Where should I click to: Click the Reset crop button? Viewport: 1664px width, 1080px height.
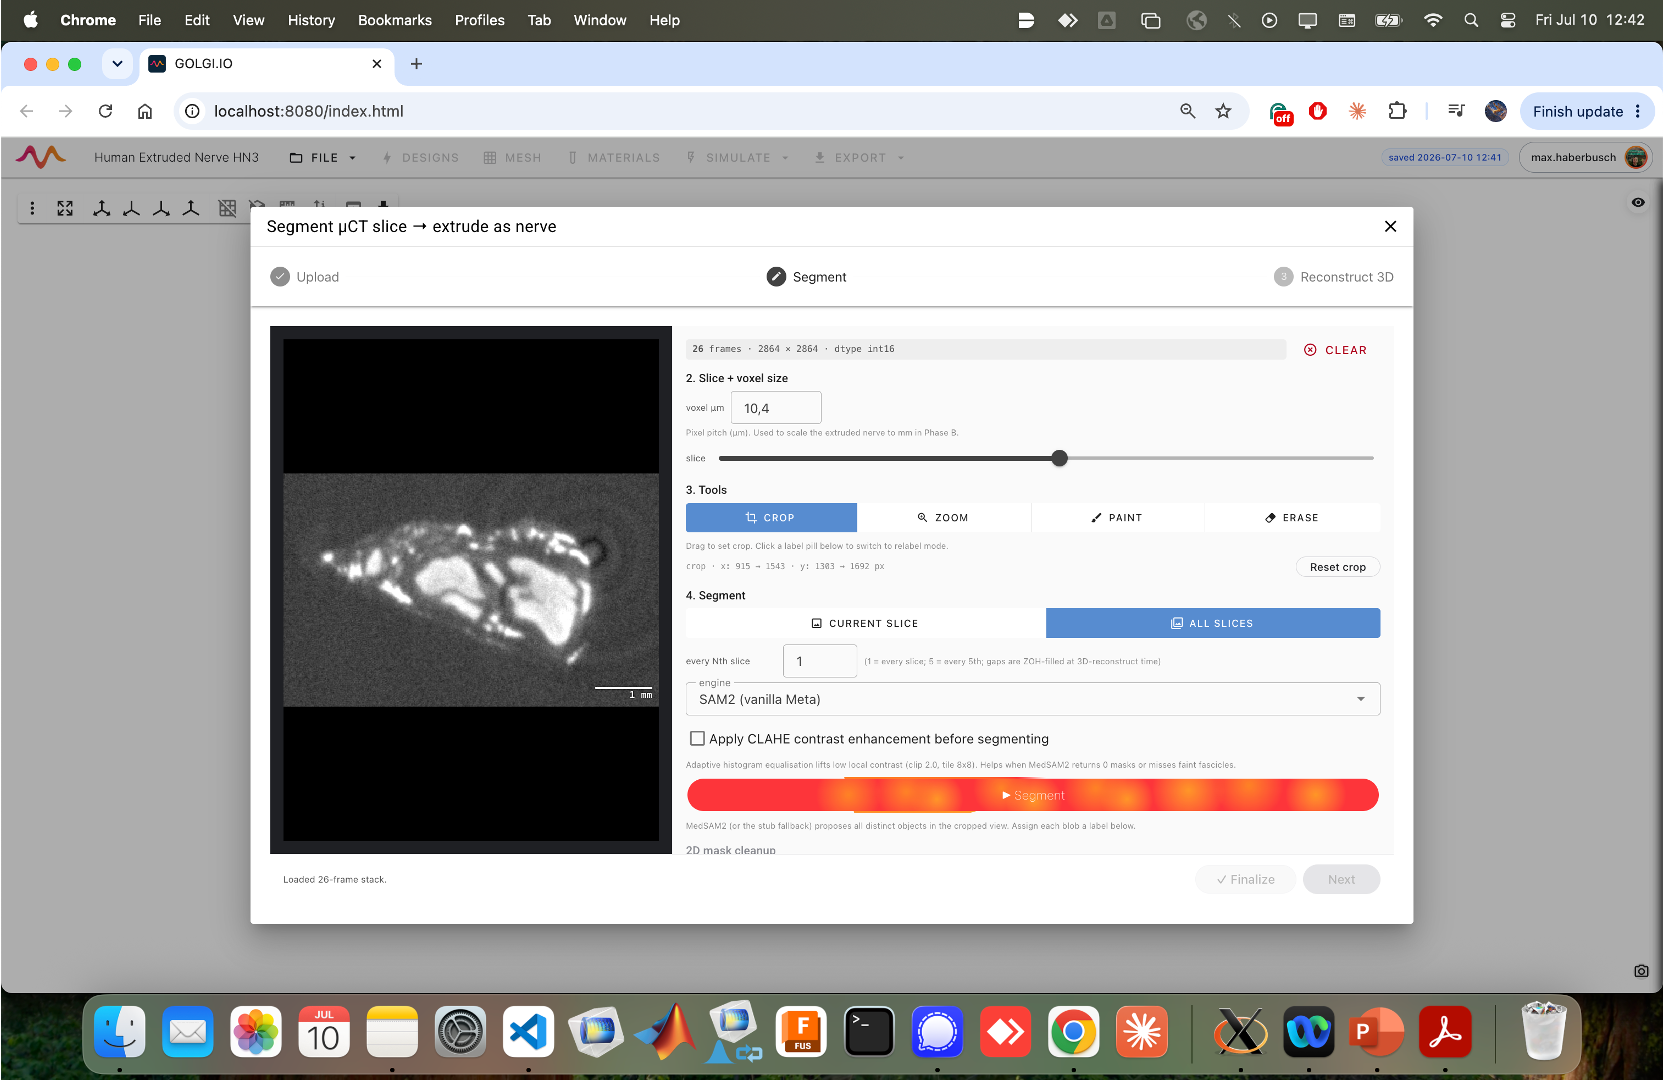tap(1338, 567)
